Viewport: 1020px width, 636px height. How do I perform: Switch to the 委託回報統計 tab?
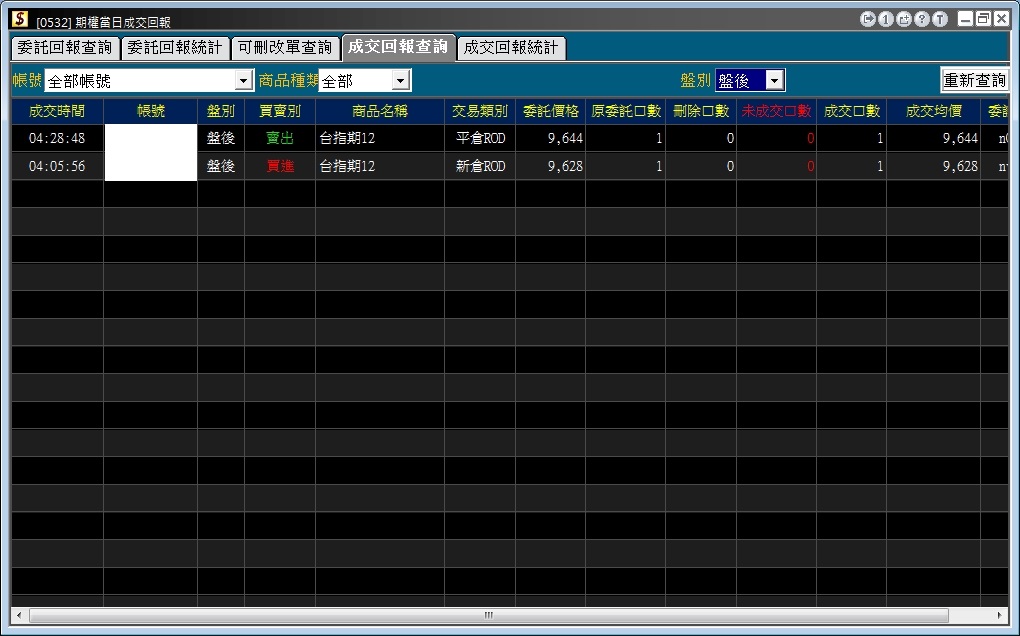tap(175, 47)
